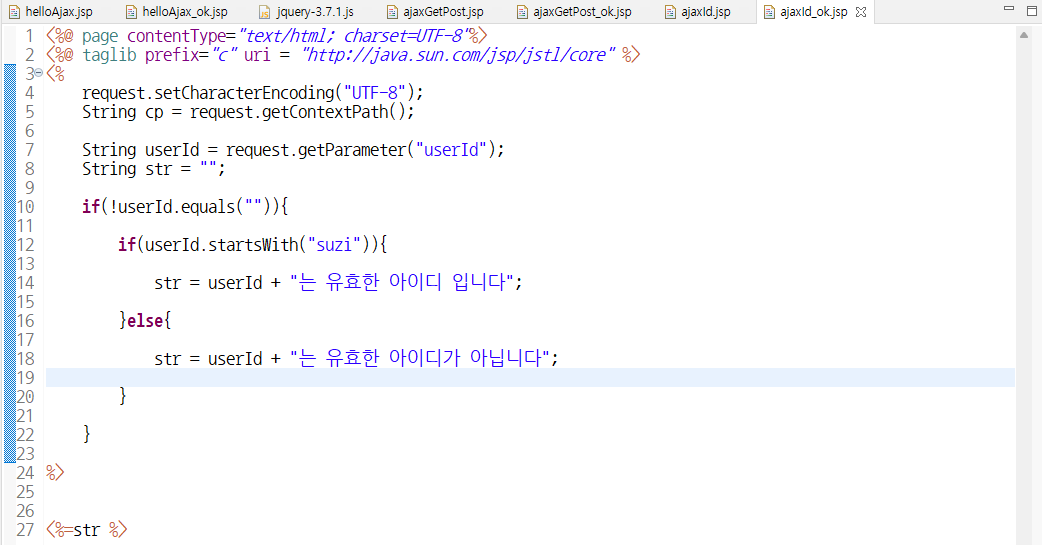Viewport: 1042px width, 545px height.
Task: Select the jquery-3.7.1.js tab
Action: click(307, 12)
